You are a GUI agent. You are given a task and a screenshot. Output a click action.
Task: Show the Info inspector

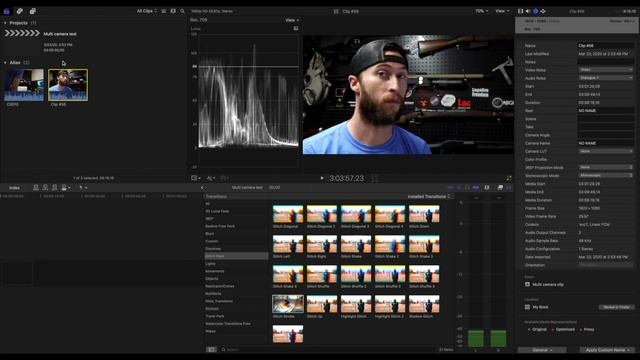[x=536, y=11]
